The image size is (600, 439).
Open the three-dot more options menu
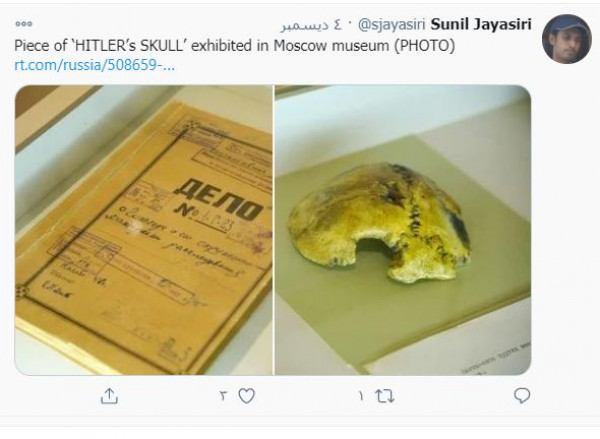click(x=24, y=24)
